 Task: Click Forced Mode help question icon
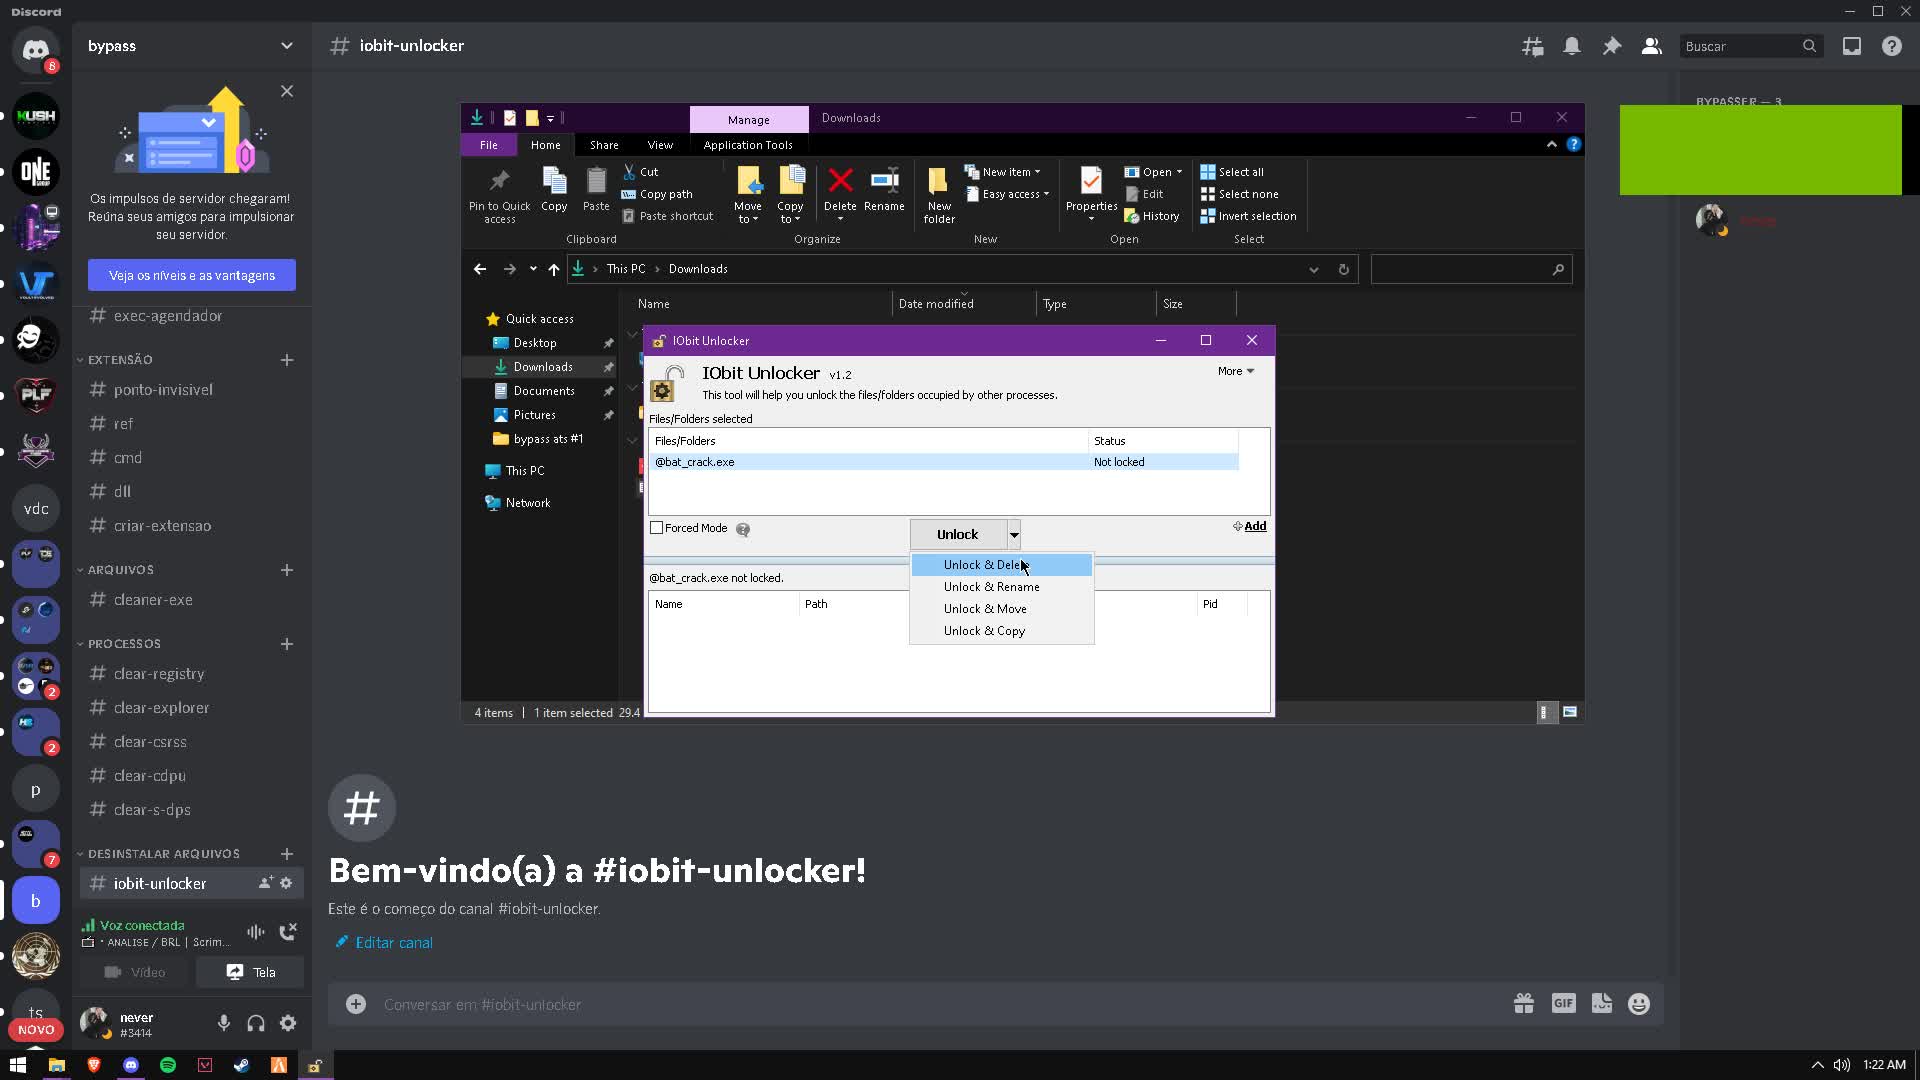pos(743,529)
